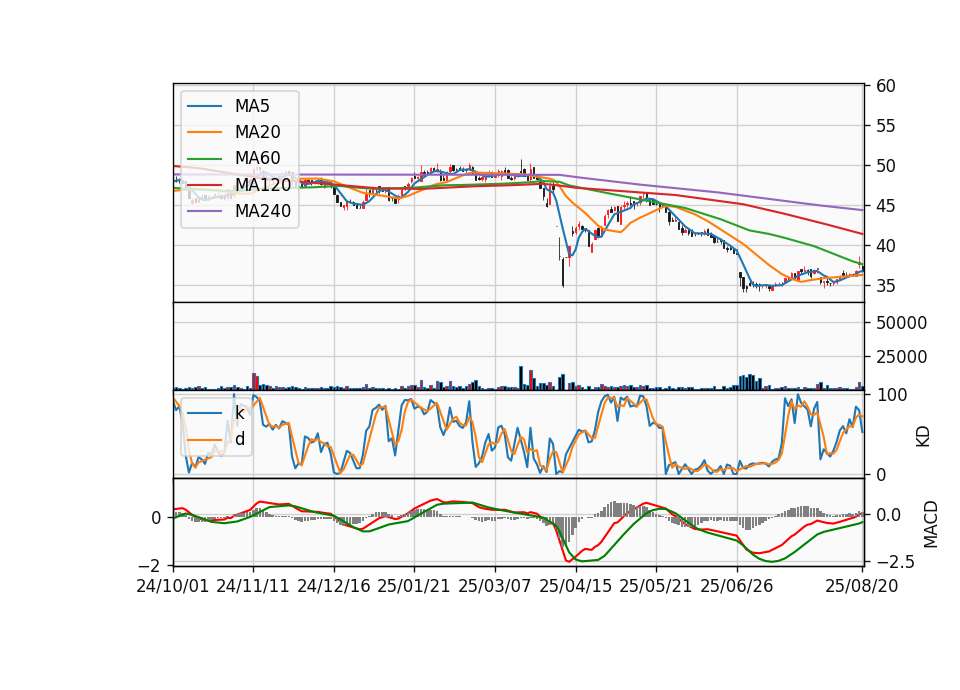Click the 'd' legend label in KD panel
960x690 pixels.
click(x=240, y=439)
